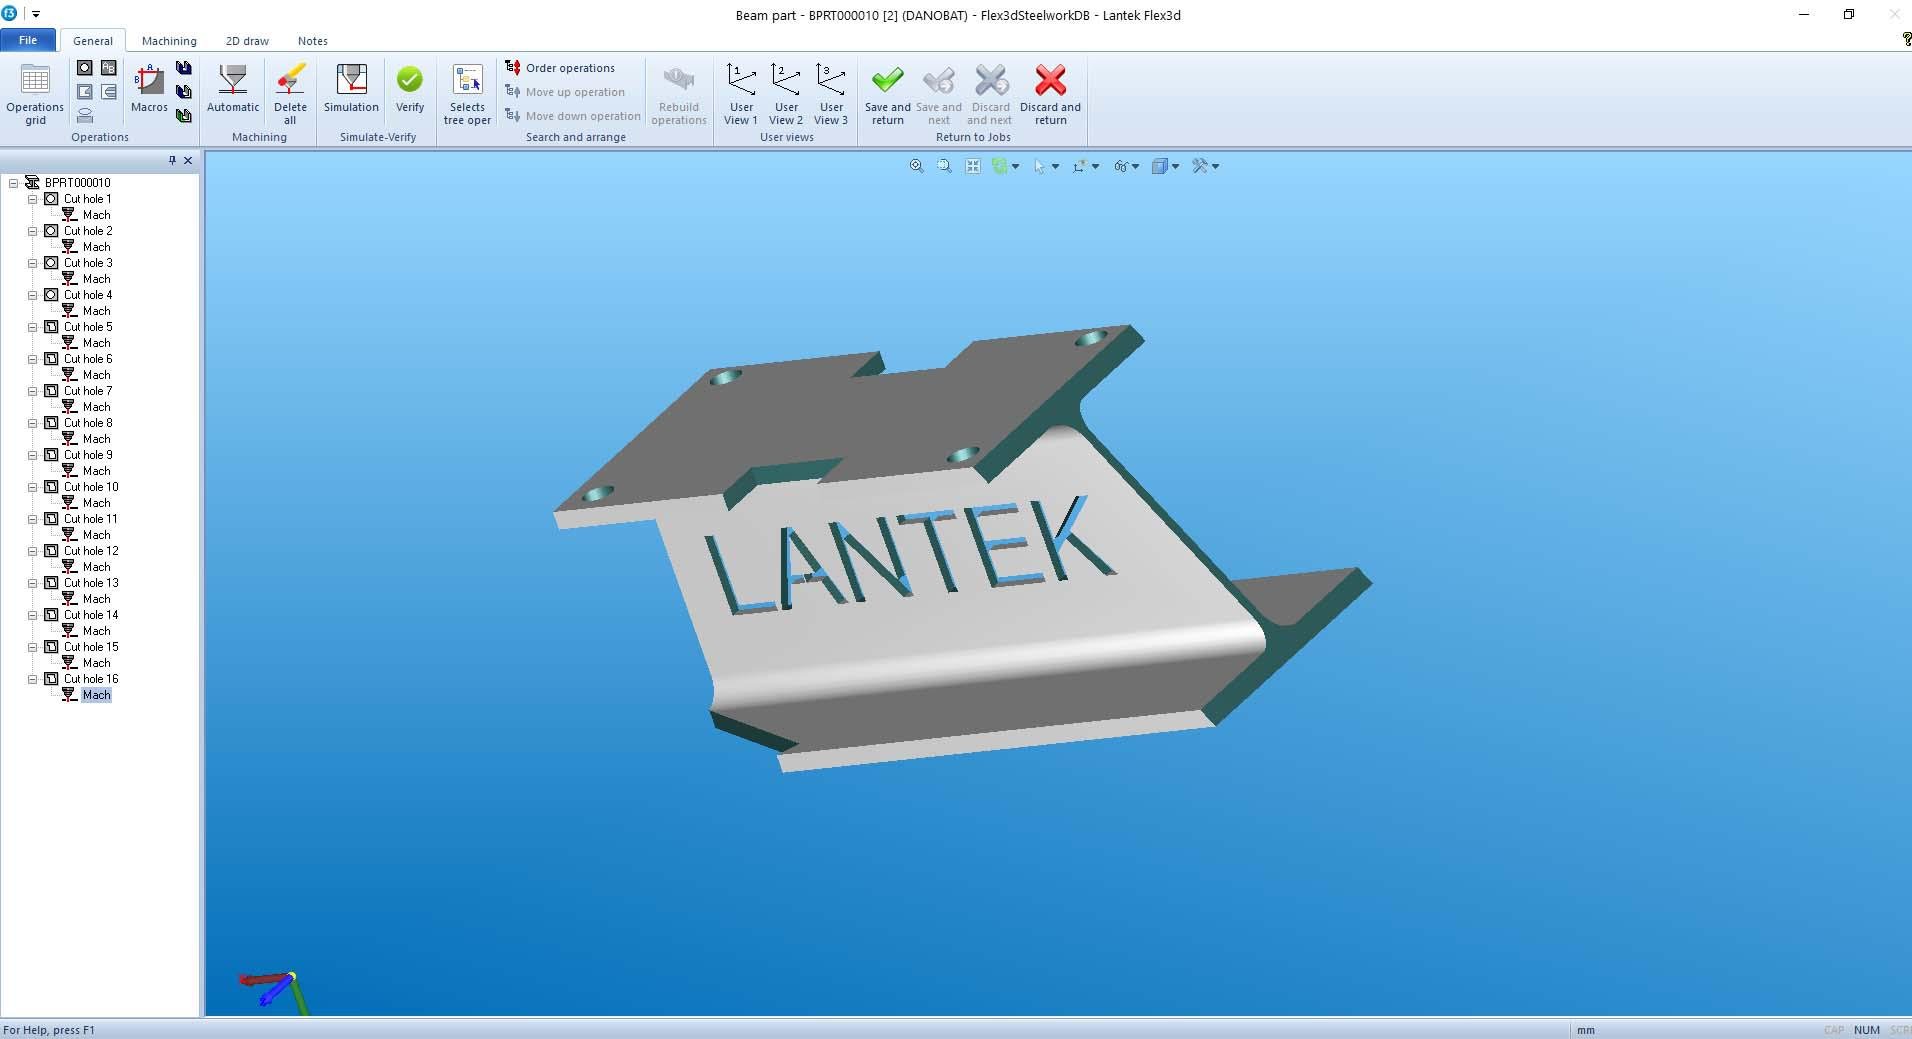Click the fit-all view icon

click(x=972, y=166)
